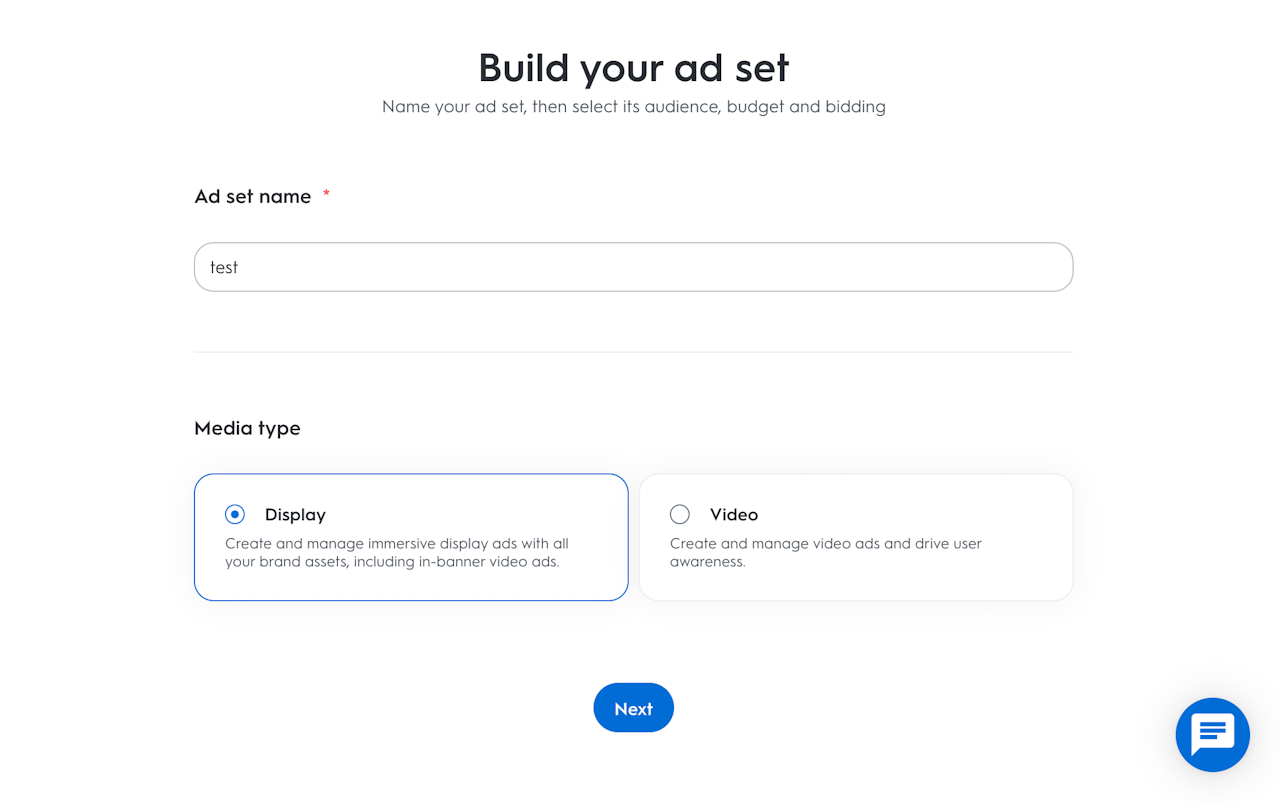The height and width of the screenshot is (802, 1280).
Task: Click the "Build your ad set" heading
Action: click(x=633, y=68)
